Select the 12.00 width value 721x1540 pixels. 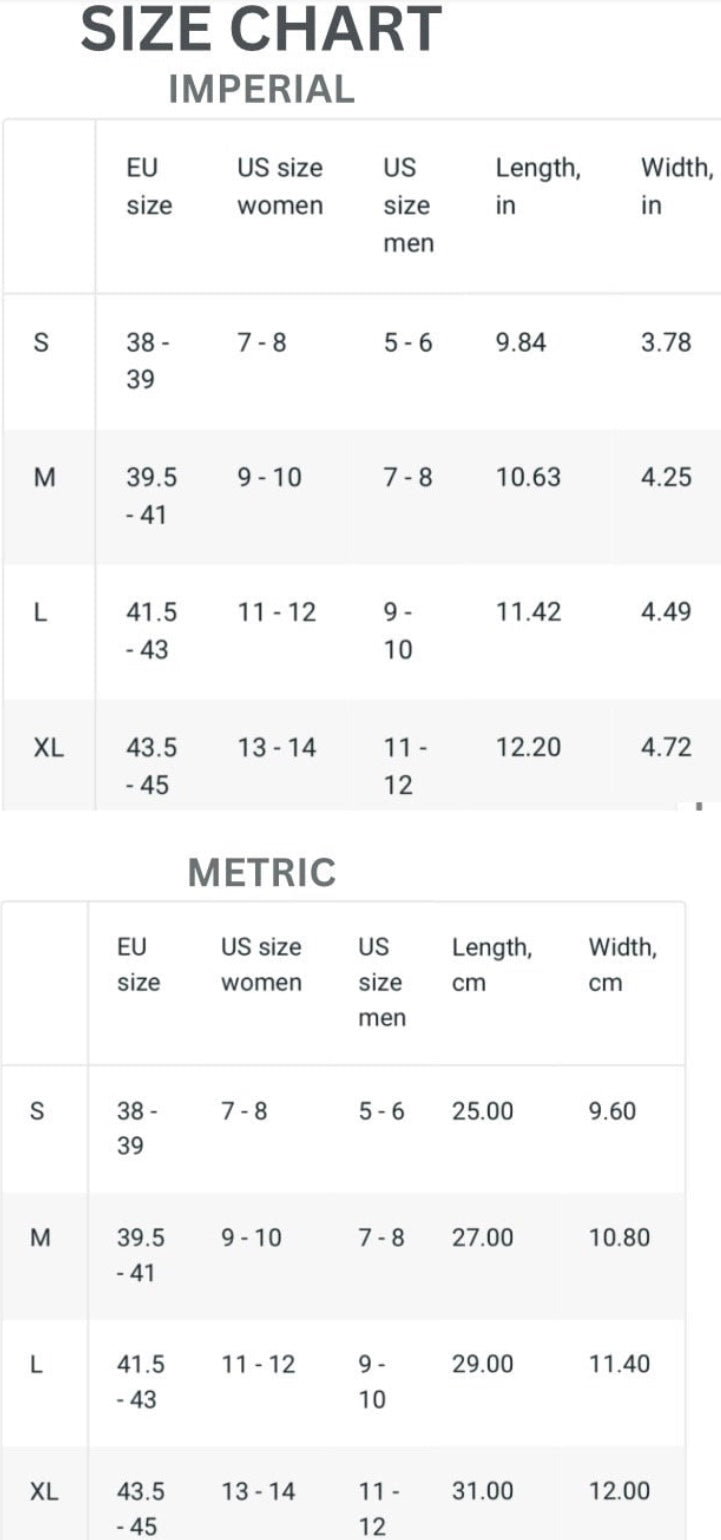click(x=619, y=1492)
